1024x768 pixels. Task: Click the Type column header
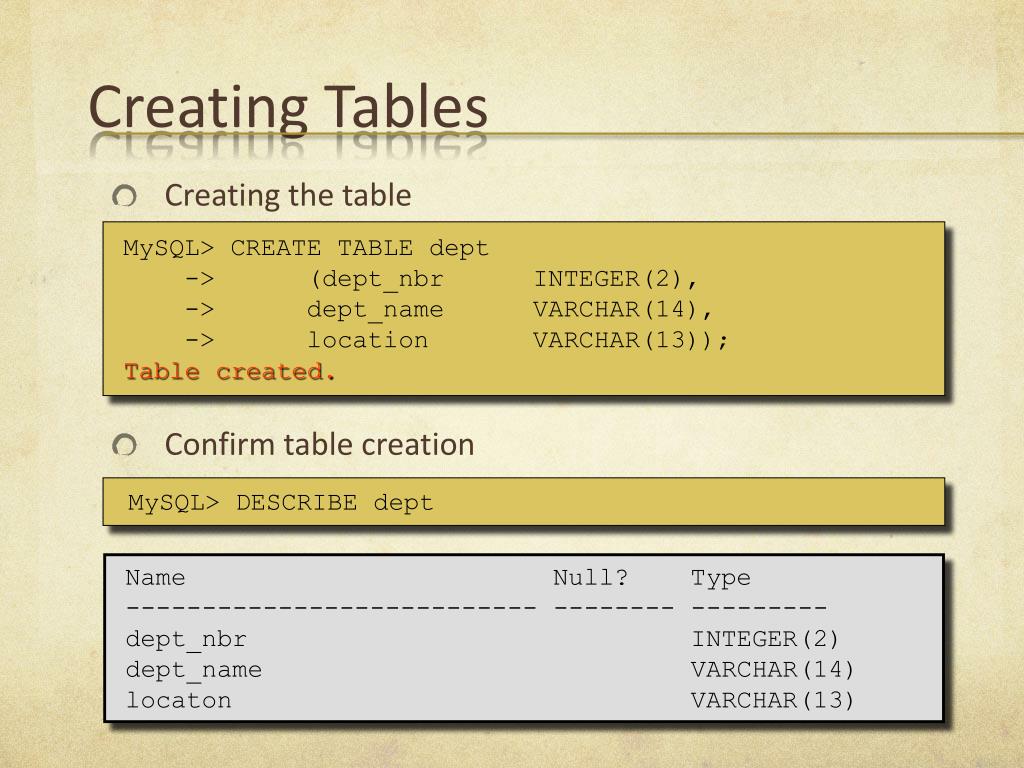[721, 578]
